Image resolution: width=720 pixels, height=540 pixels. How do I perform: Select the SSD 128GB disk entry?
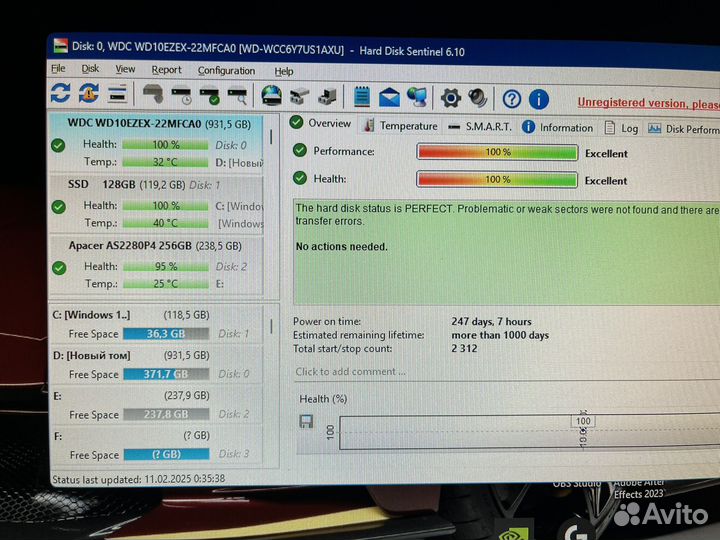156,204
